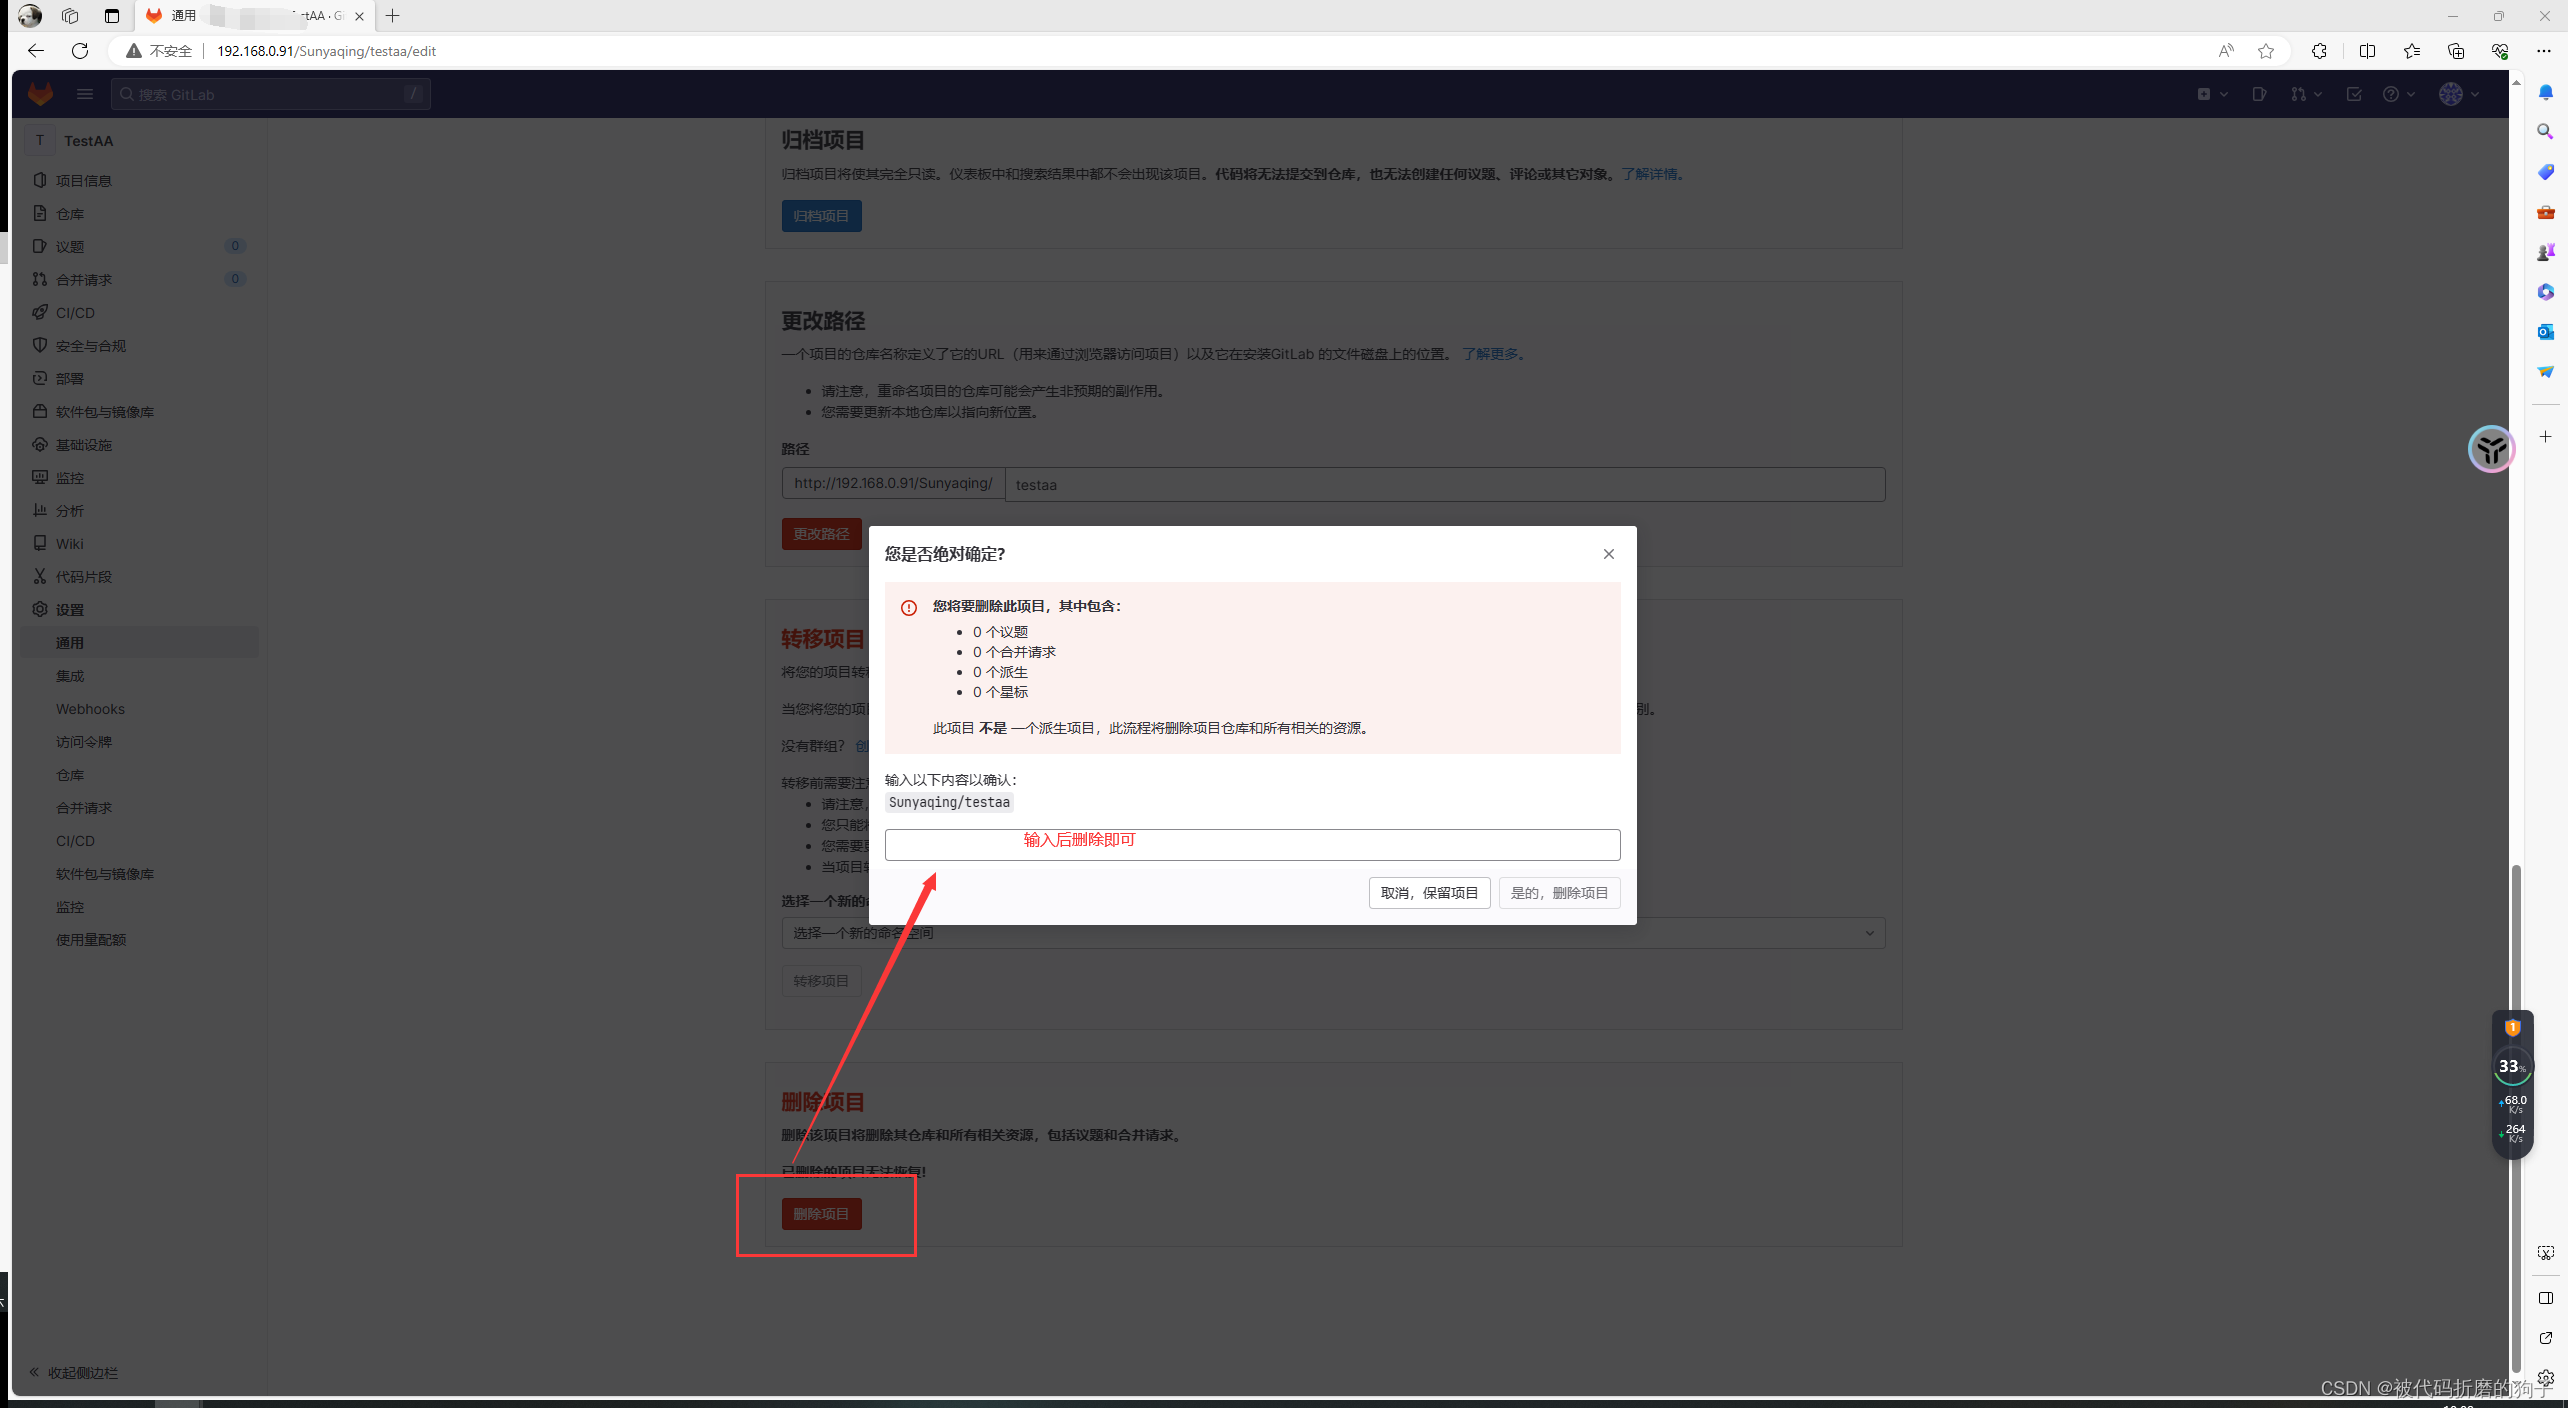Open the Edge sidebar notifications bell
The height and width of the screenshot is (1408, 2568).
pos(2546,92)
